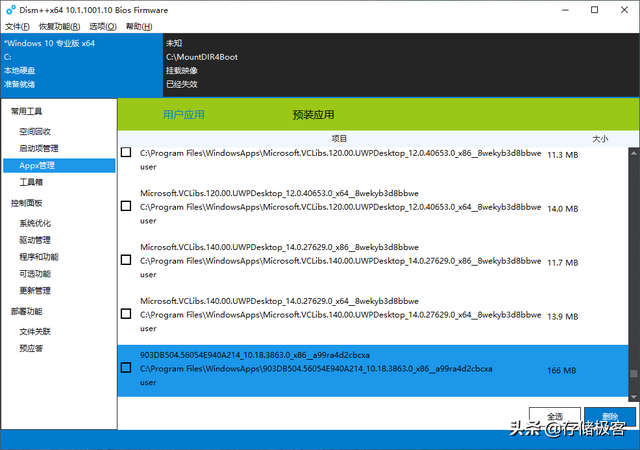Click the 大小 column header
This screenshot has height=450, width=640.
coord(600,139)
